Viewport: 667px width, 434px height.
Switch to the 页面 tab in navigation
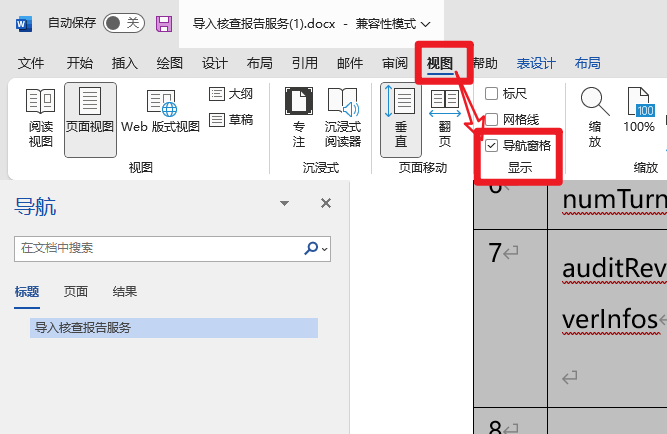coord(76,292)
